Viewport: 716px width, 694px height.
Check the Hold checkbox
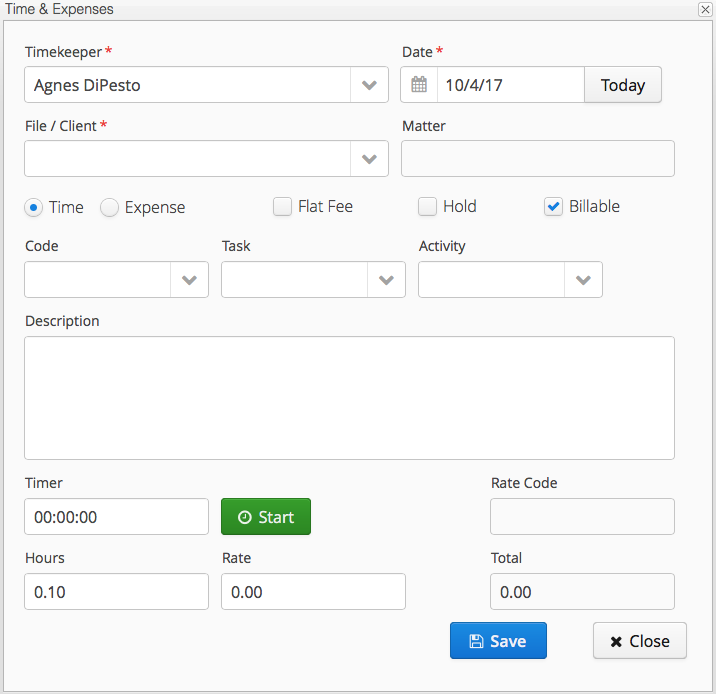click(428, 207)
